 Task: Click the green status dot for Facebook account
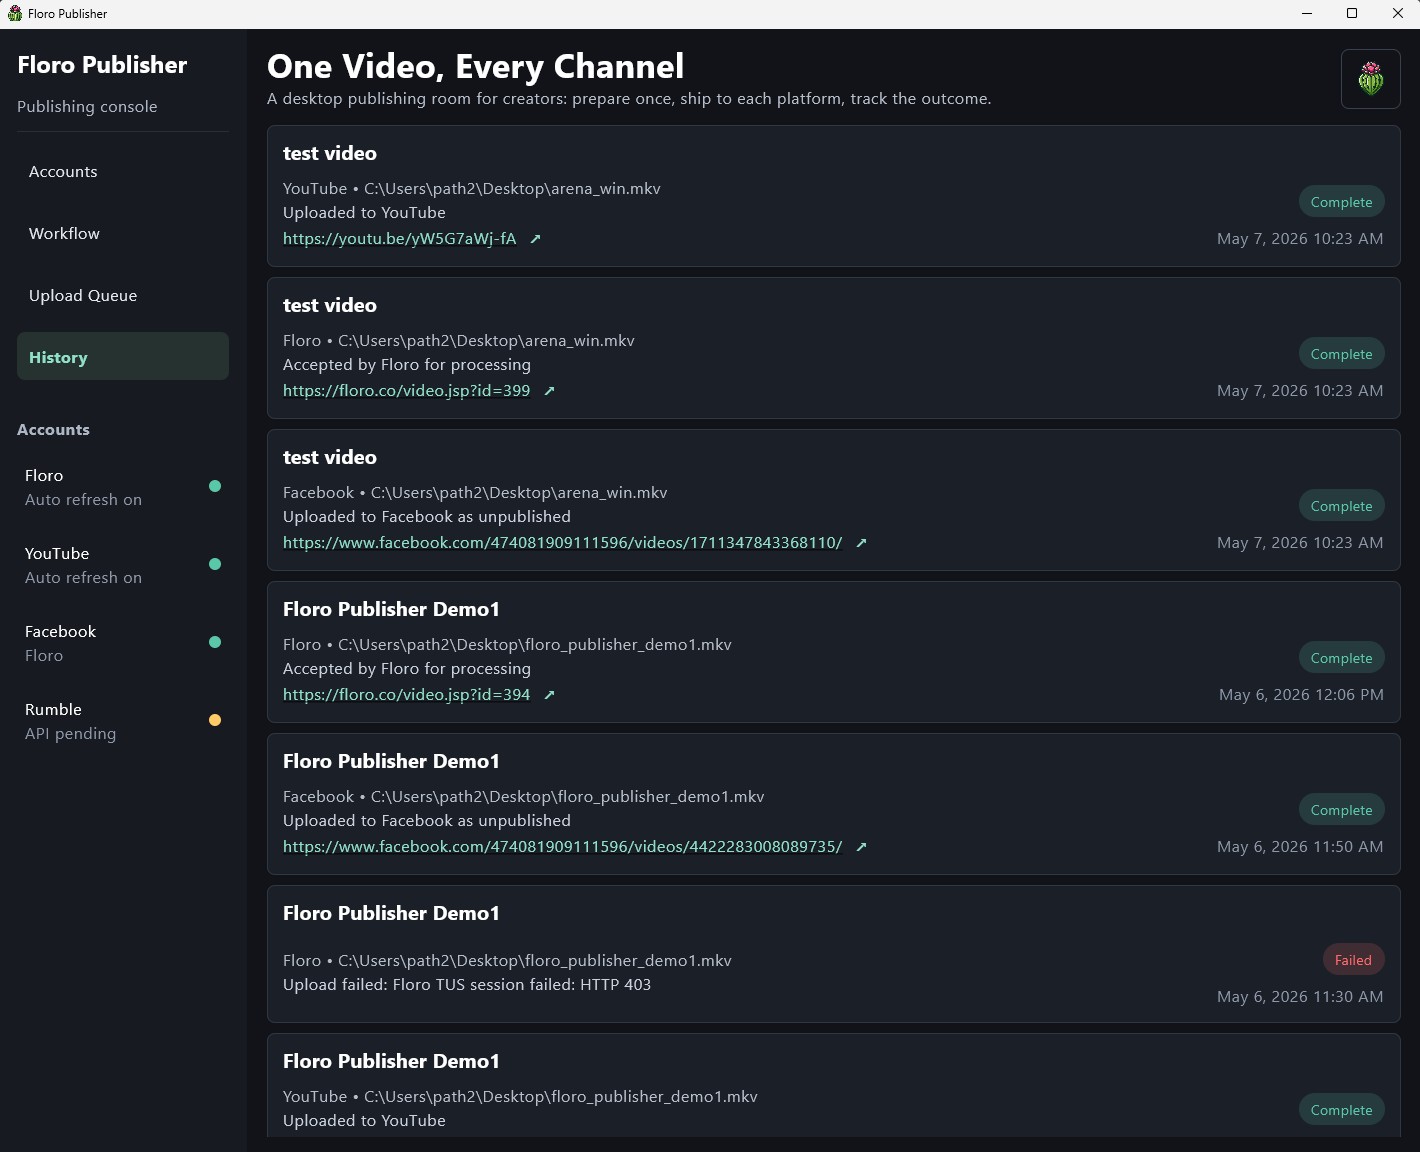214,642
